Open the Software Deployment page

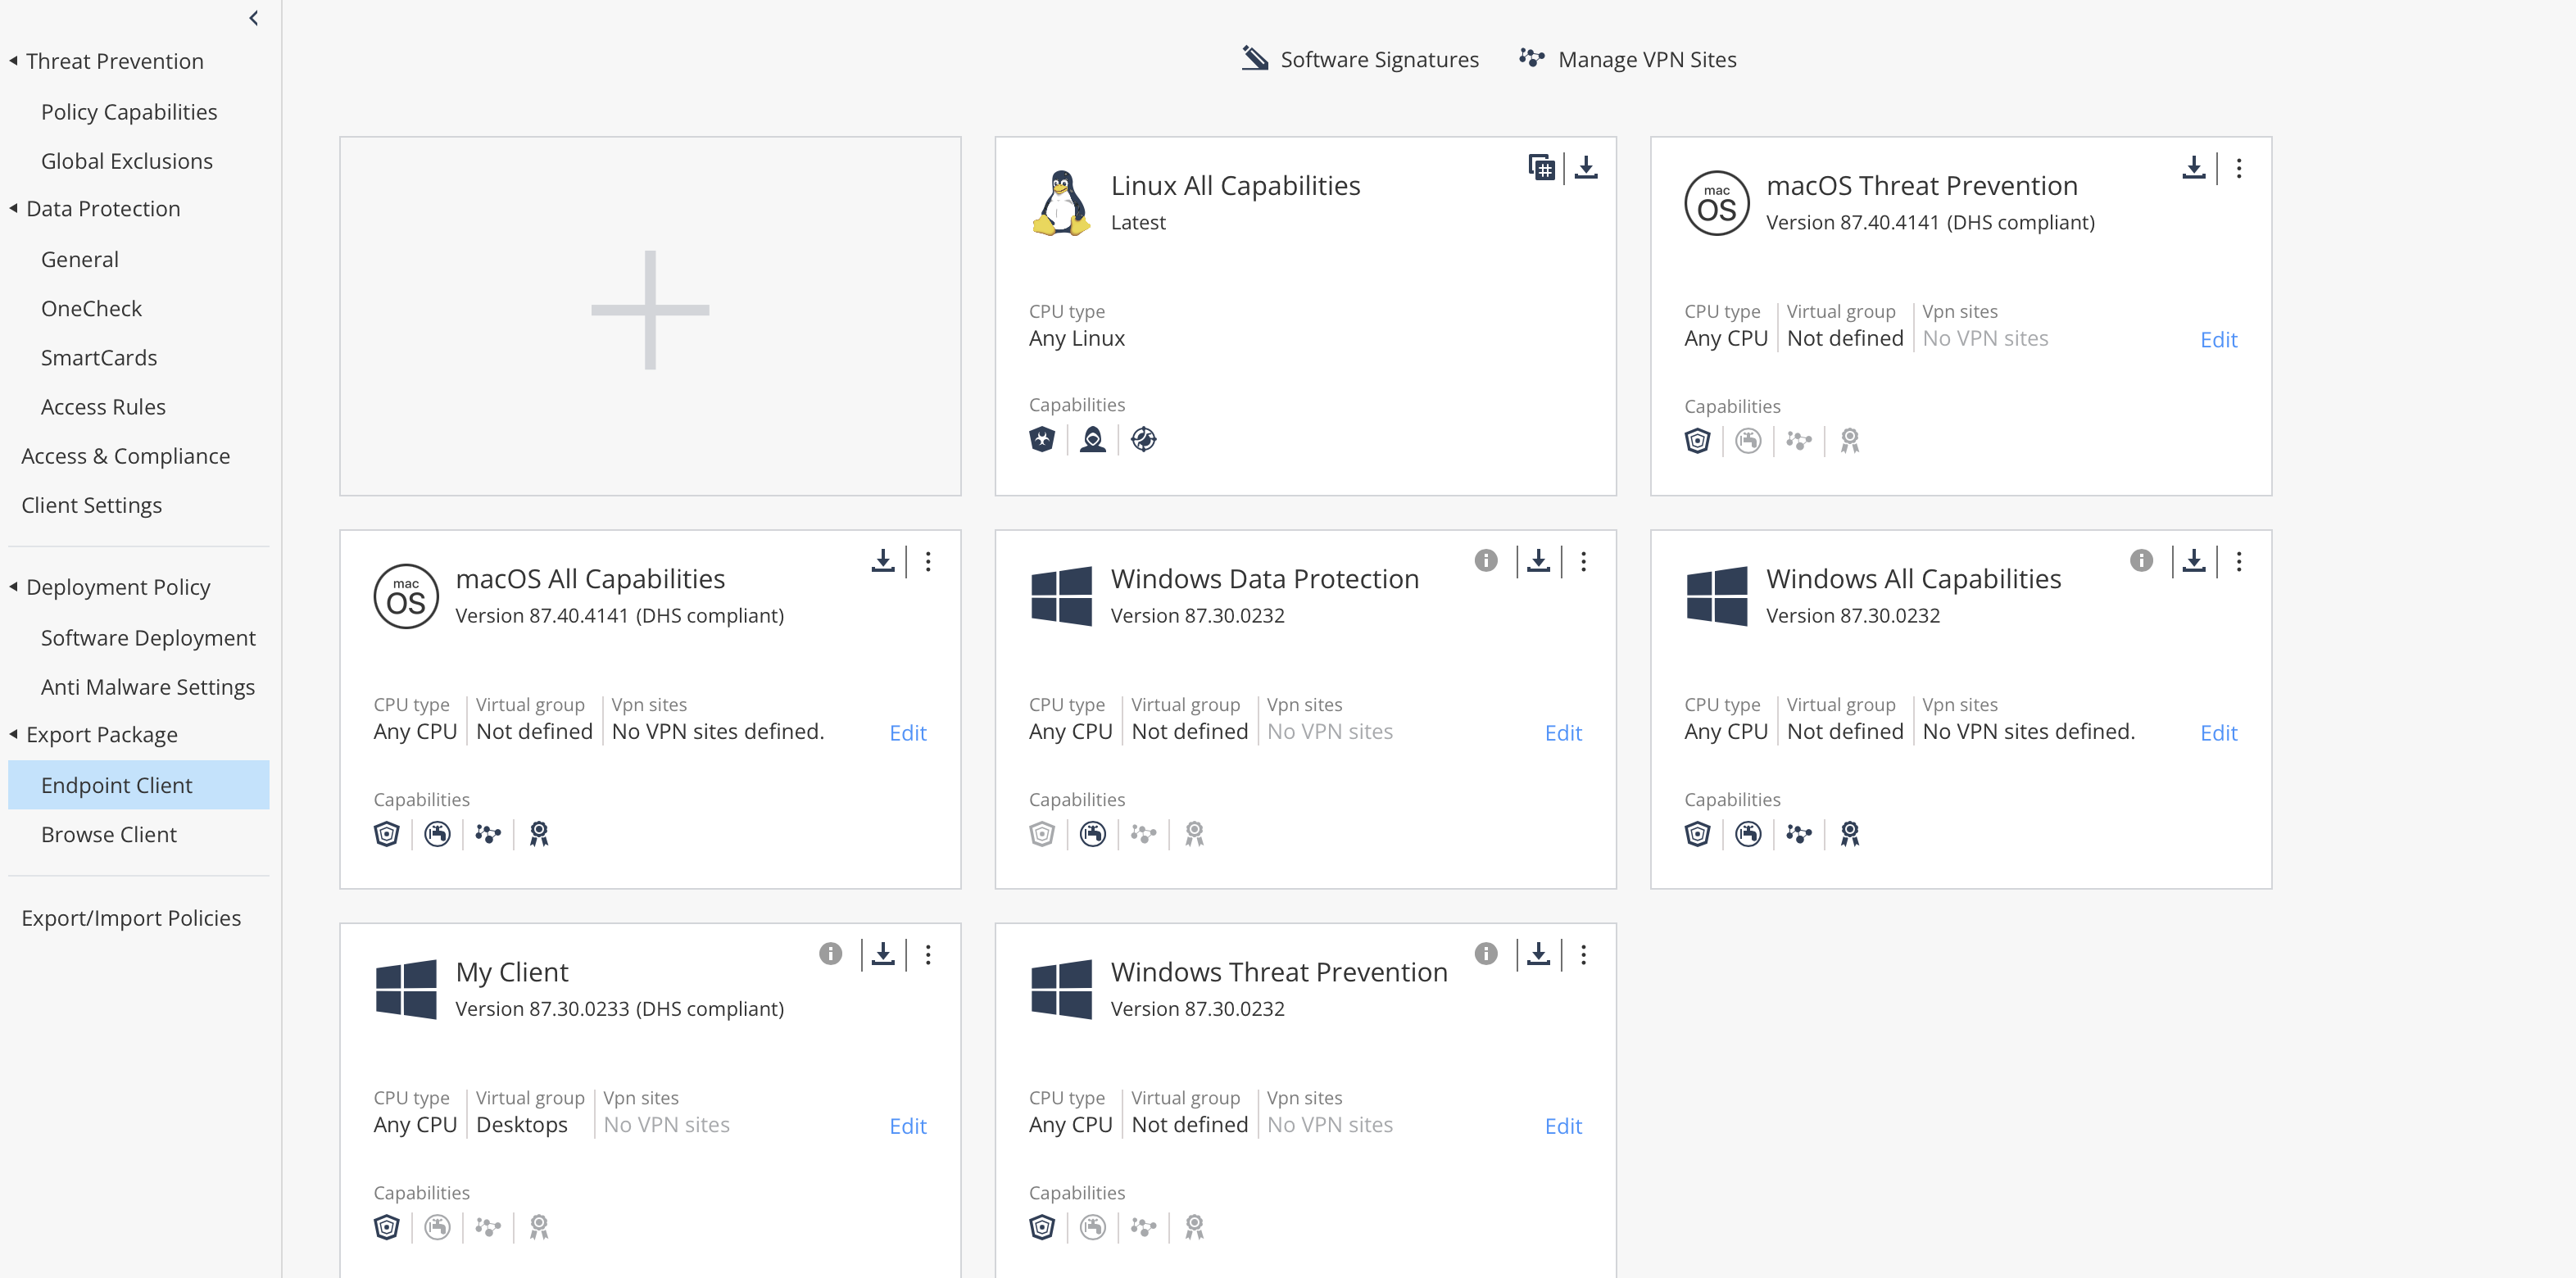click(147, 638)
